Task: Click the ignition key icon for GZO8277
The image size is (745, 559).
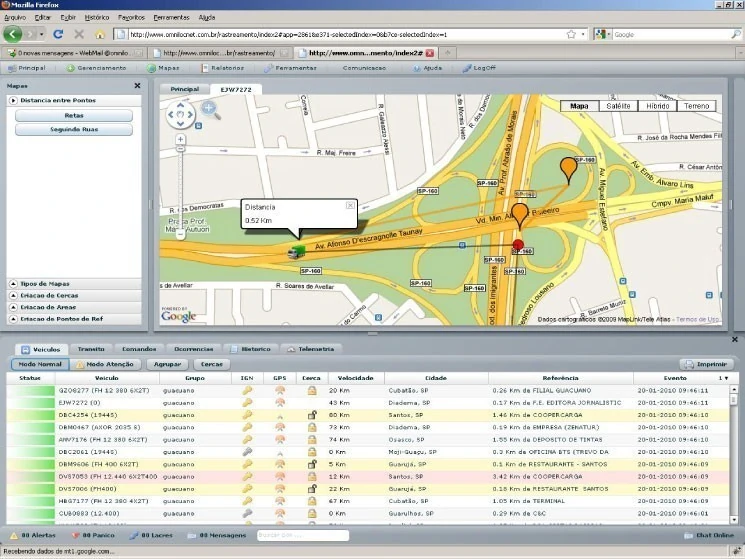Action: (x=247, y=390)
